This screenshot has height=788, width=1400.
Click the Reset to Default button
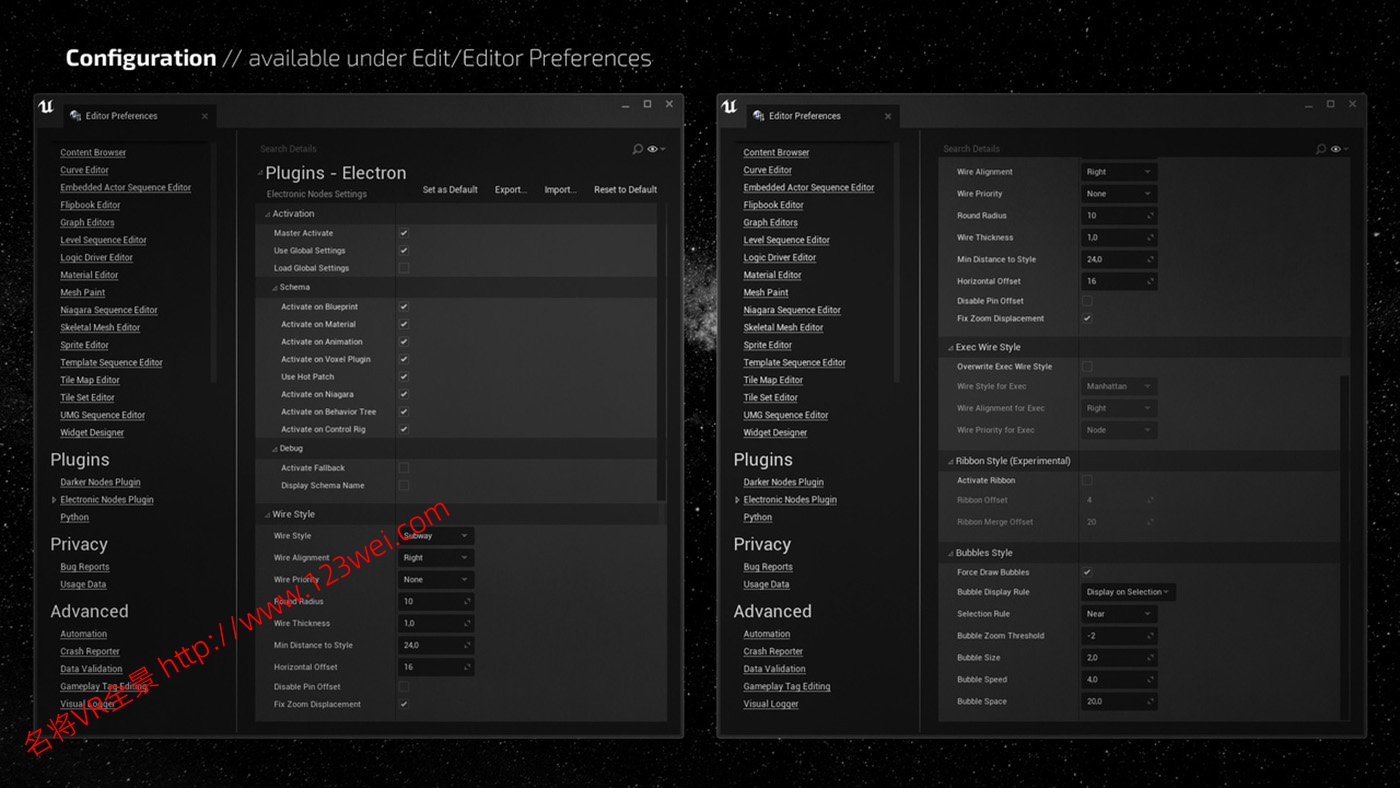(625, 190)
